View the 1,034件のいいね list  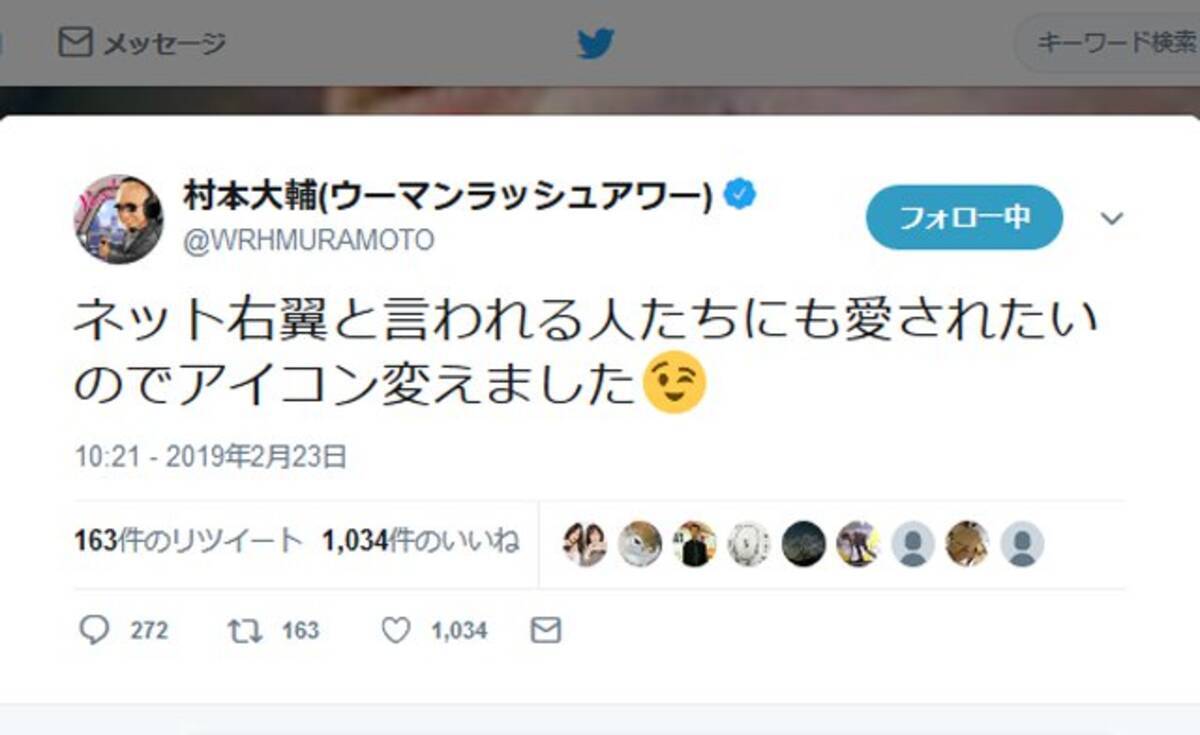[420, 541]
